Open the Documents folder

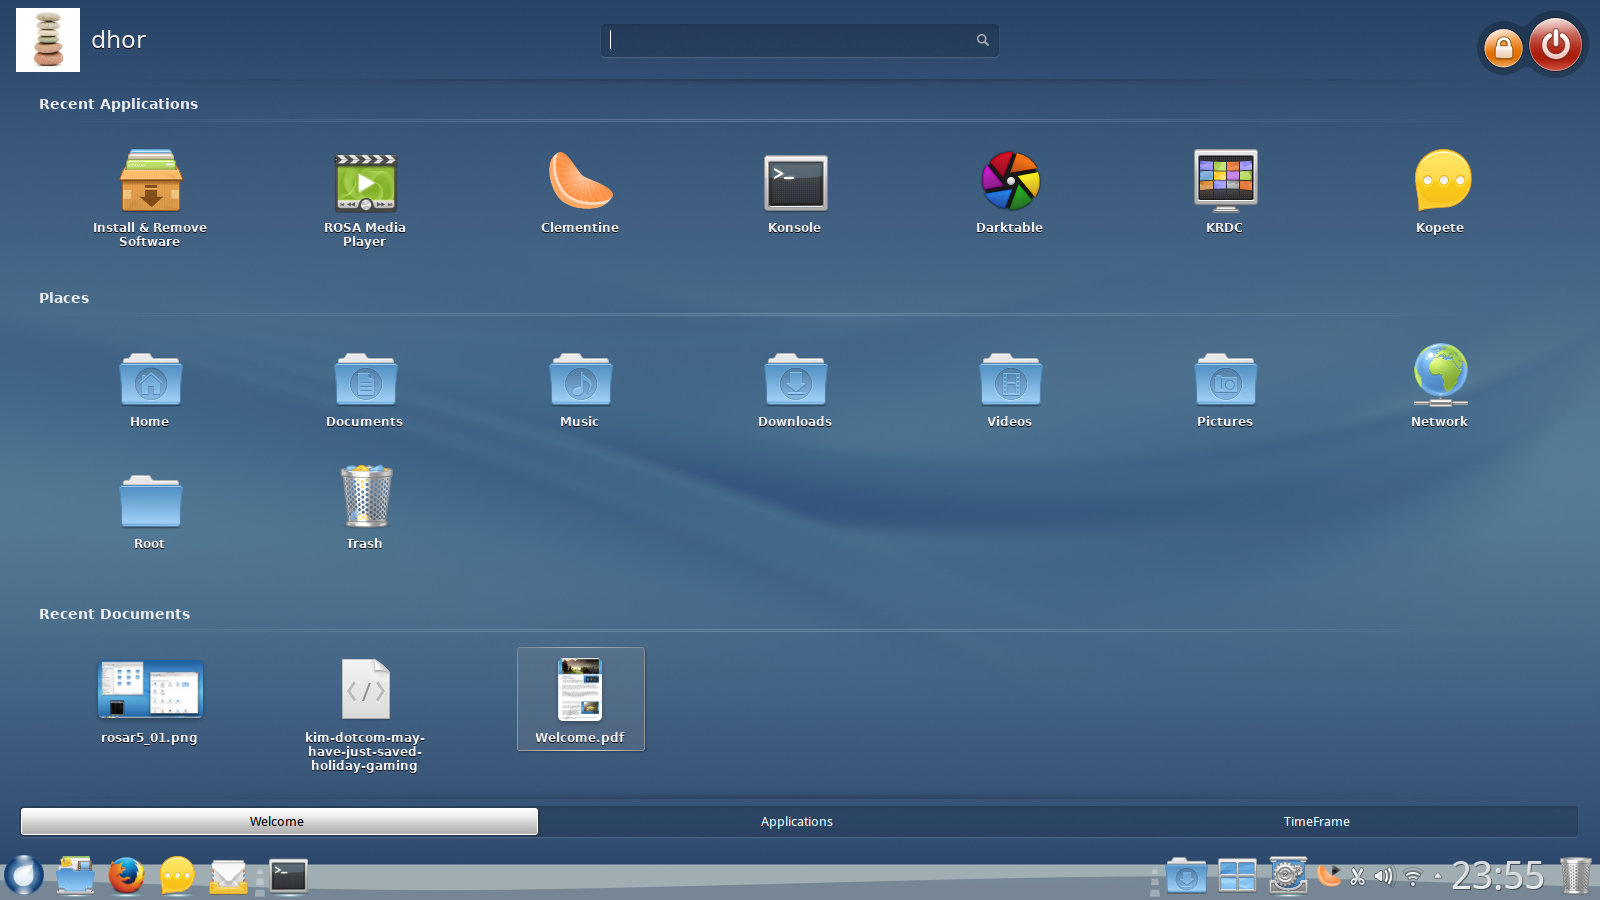[365, 389]
